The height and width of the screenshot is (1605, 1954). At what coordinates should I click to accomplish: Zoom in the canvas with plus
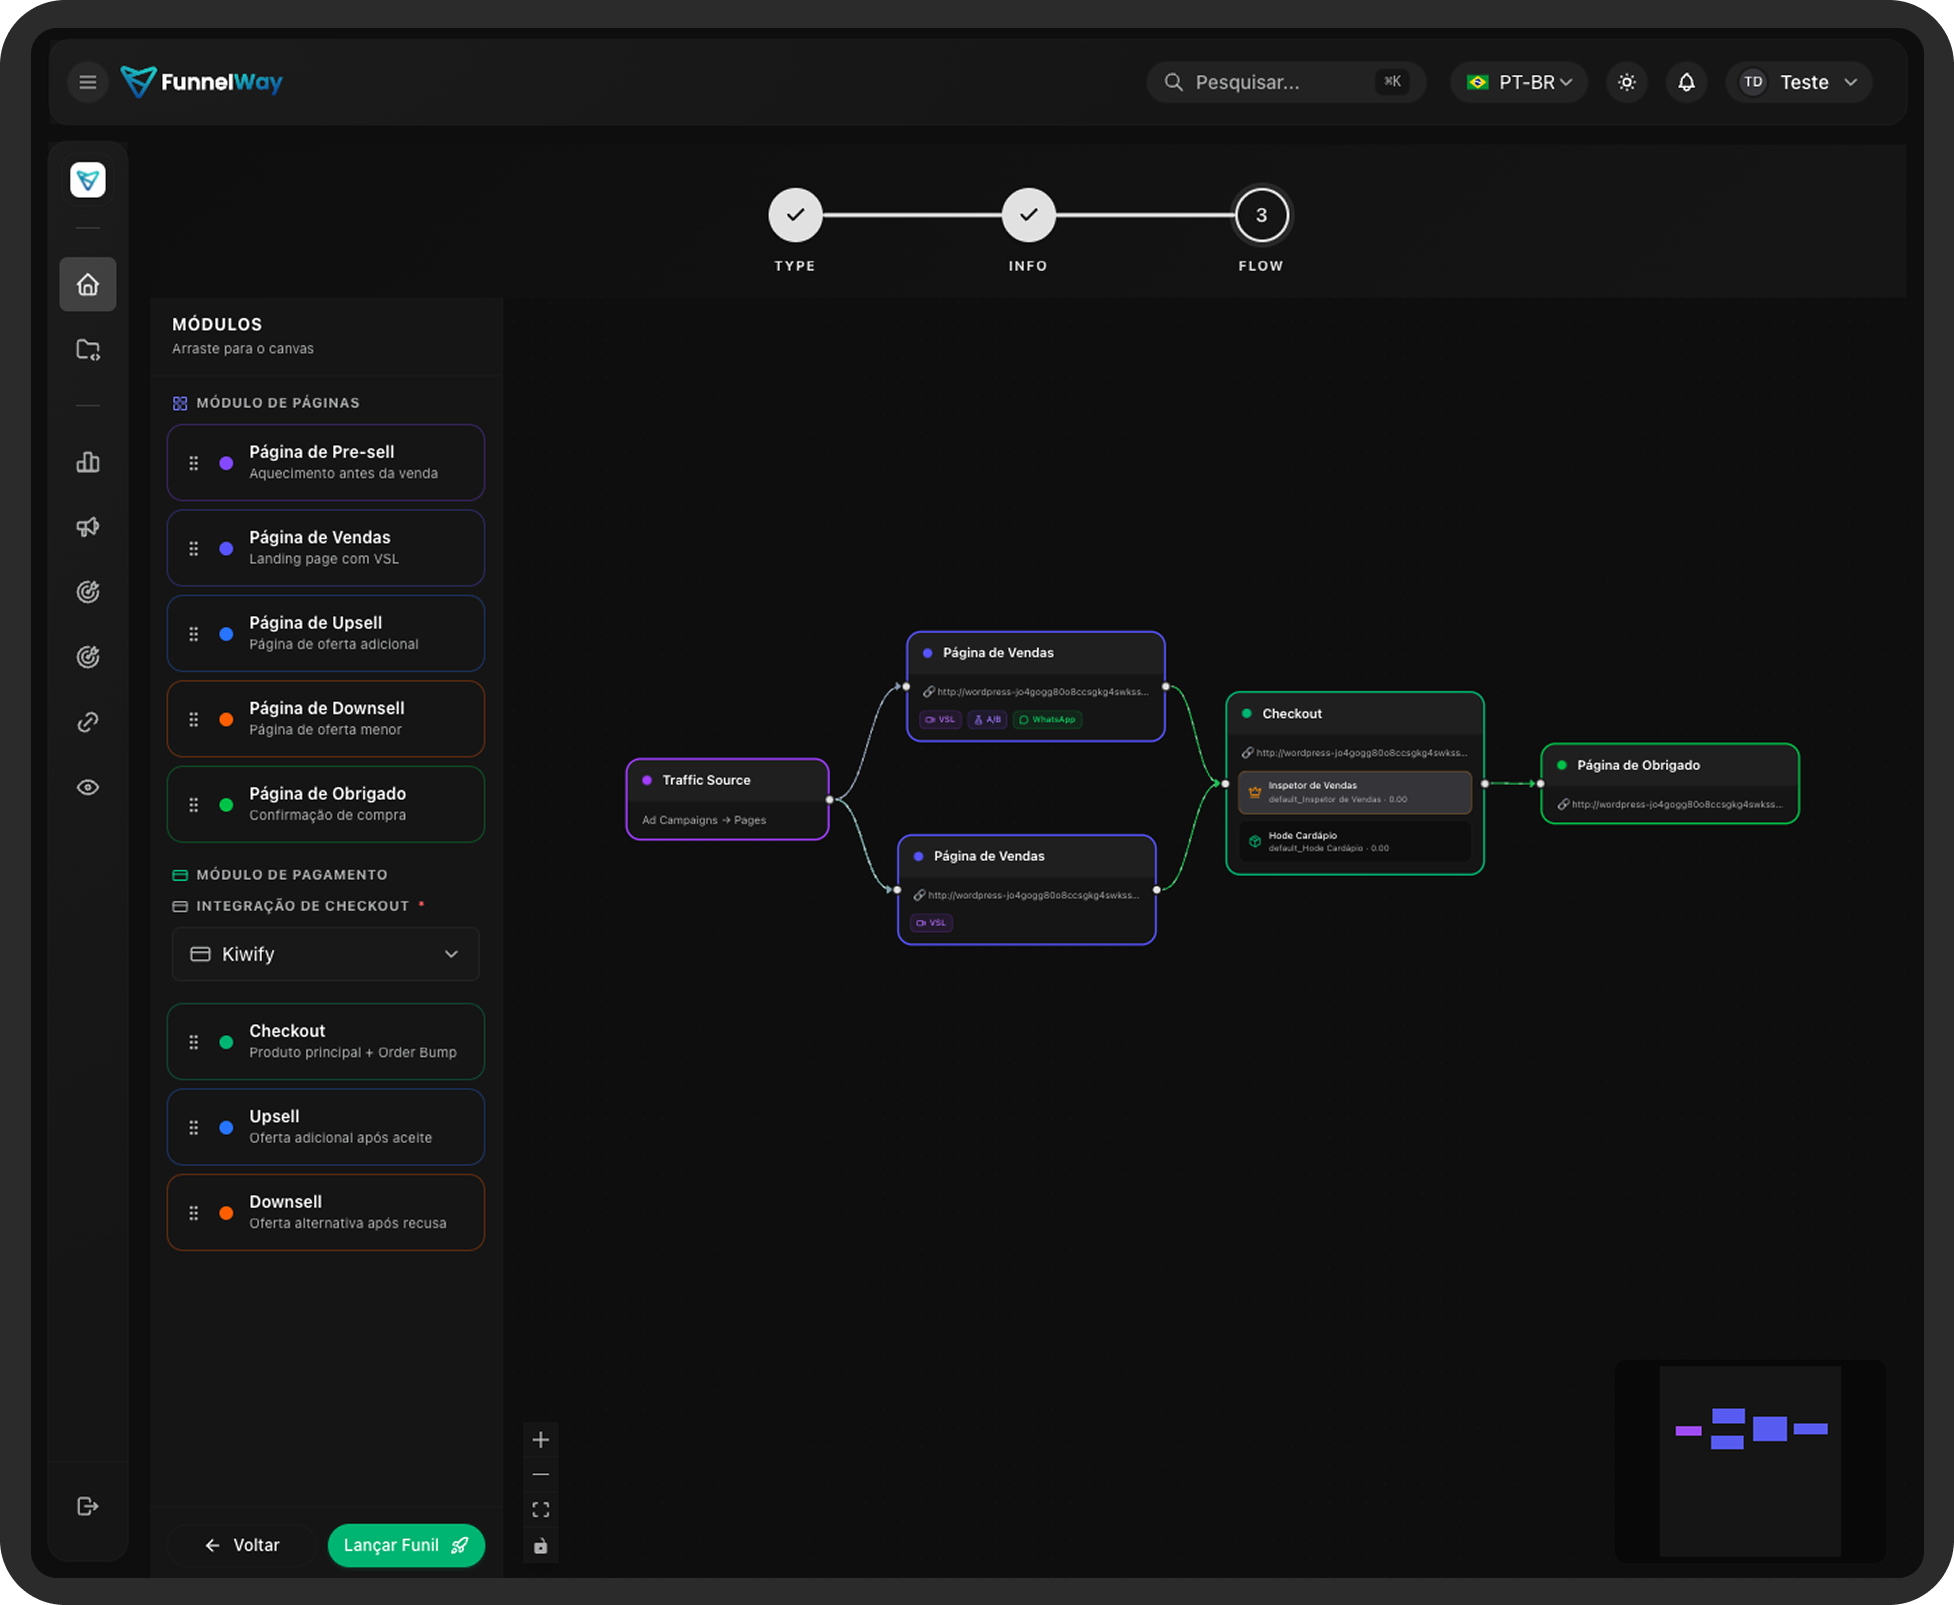(x=541, y=1440)
